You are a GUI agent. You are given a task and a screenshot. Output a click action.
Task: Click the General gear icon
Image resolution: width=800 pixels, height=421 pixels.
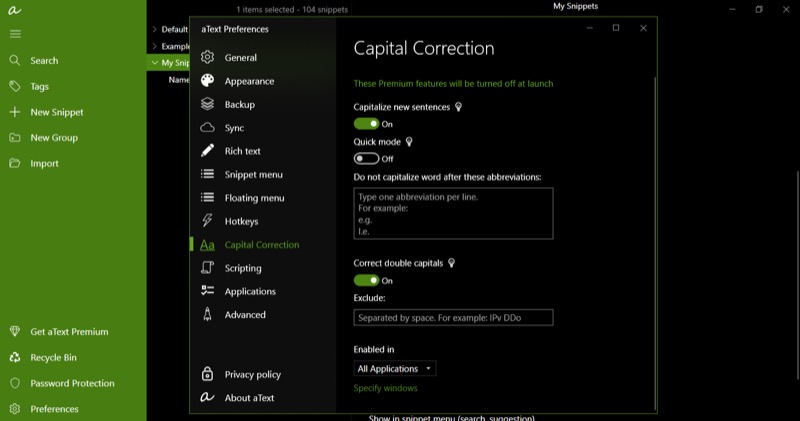pos(207,57)
